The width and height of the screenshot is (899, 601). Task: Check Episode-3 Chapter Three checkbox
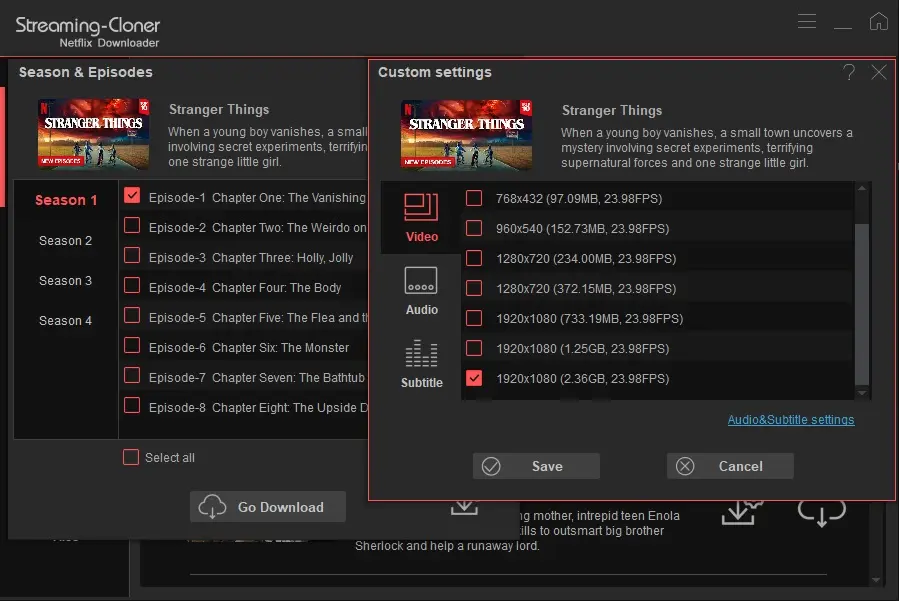point(132,255)
